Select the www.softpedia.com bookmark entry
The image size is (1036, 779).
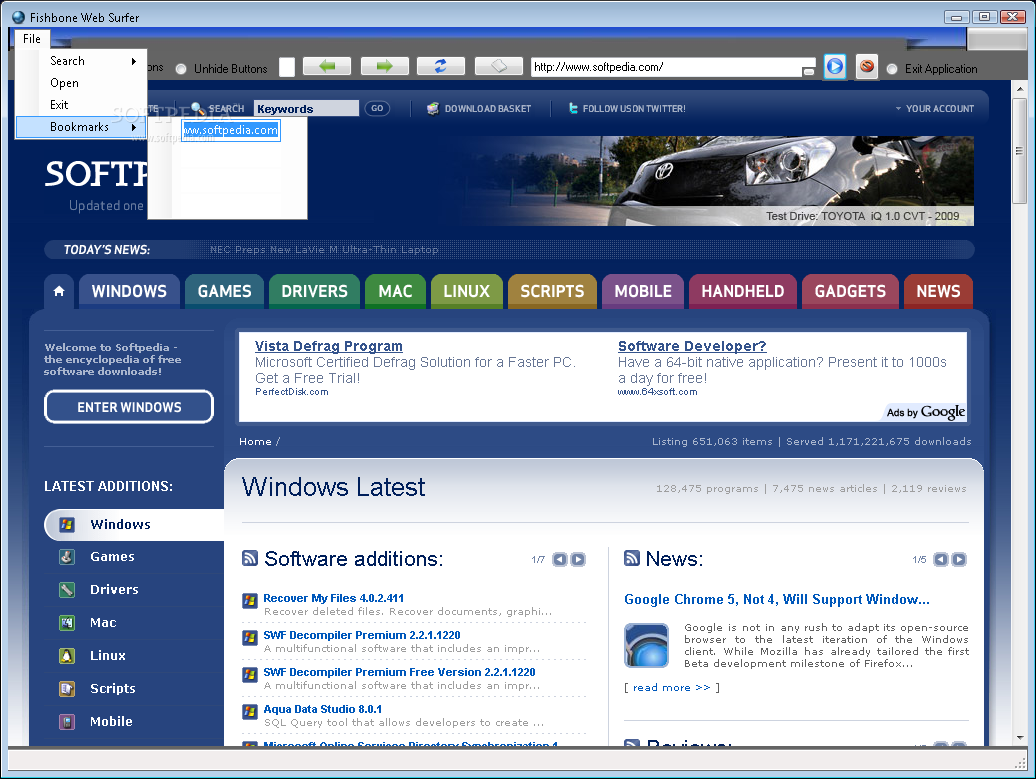231,130
